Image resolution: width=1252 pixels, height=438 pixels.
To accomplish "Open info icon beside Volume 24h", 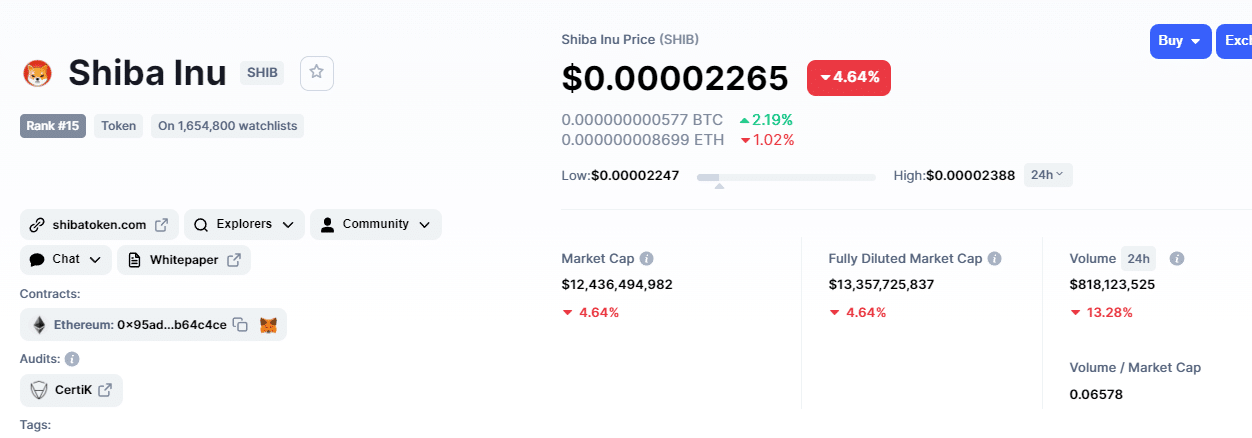I will tap(1177, 258).
